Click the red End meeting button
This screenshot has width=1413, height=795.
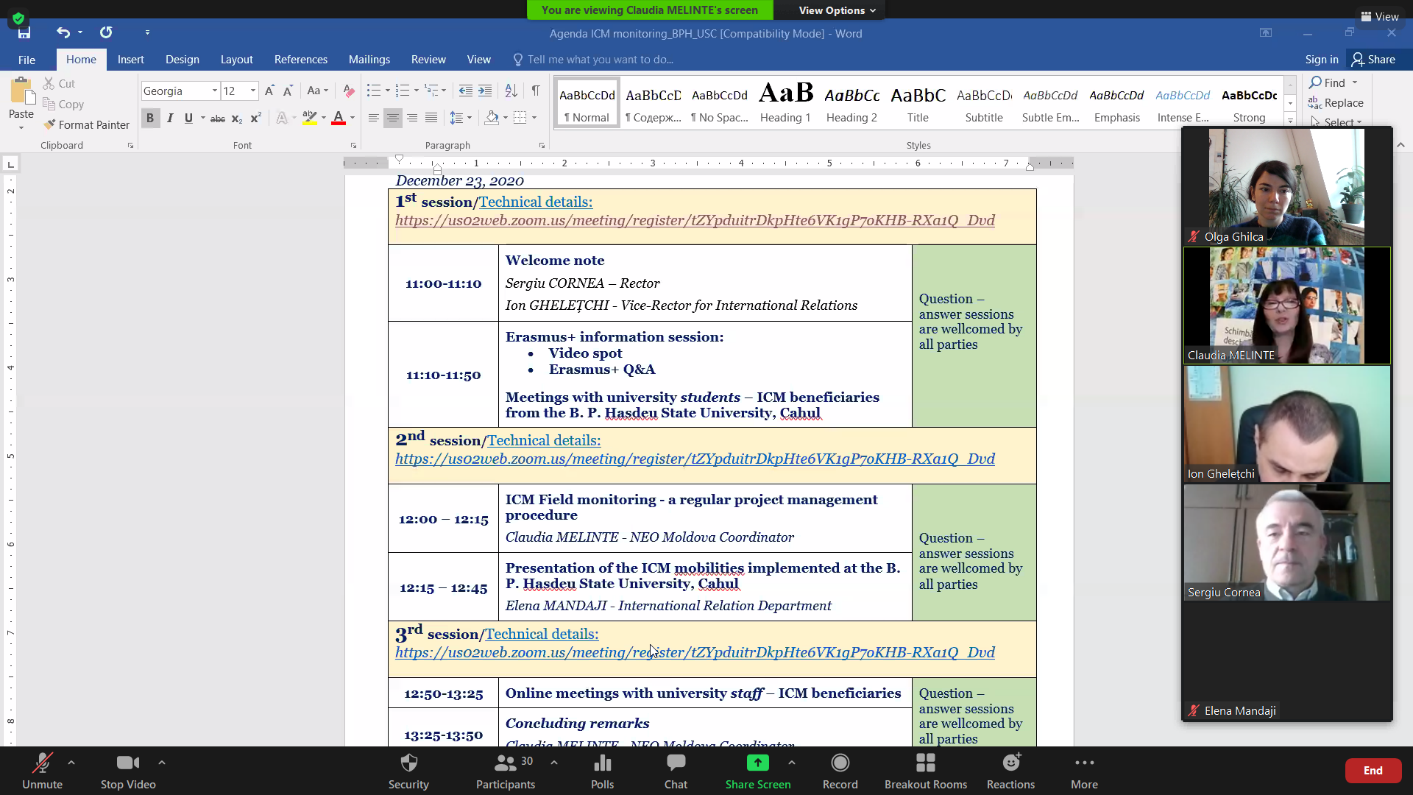pyautogui.click(x=1373, y=770)
